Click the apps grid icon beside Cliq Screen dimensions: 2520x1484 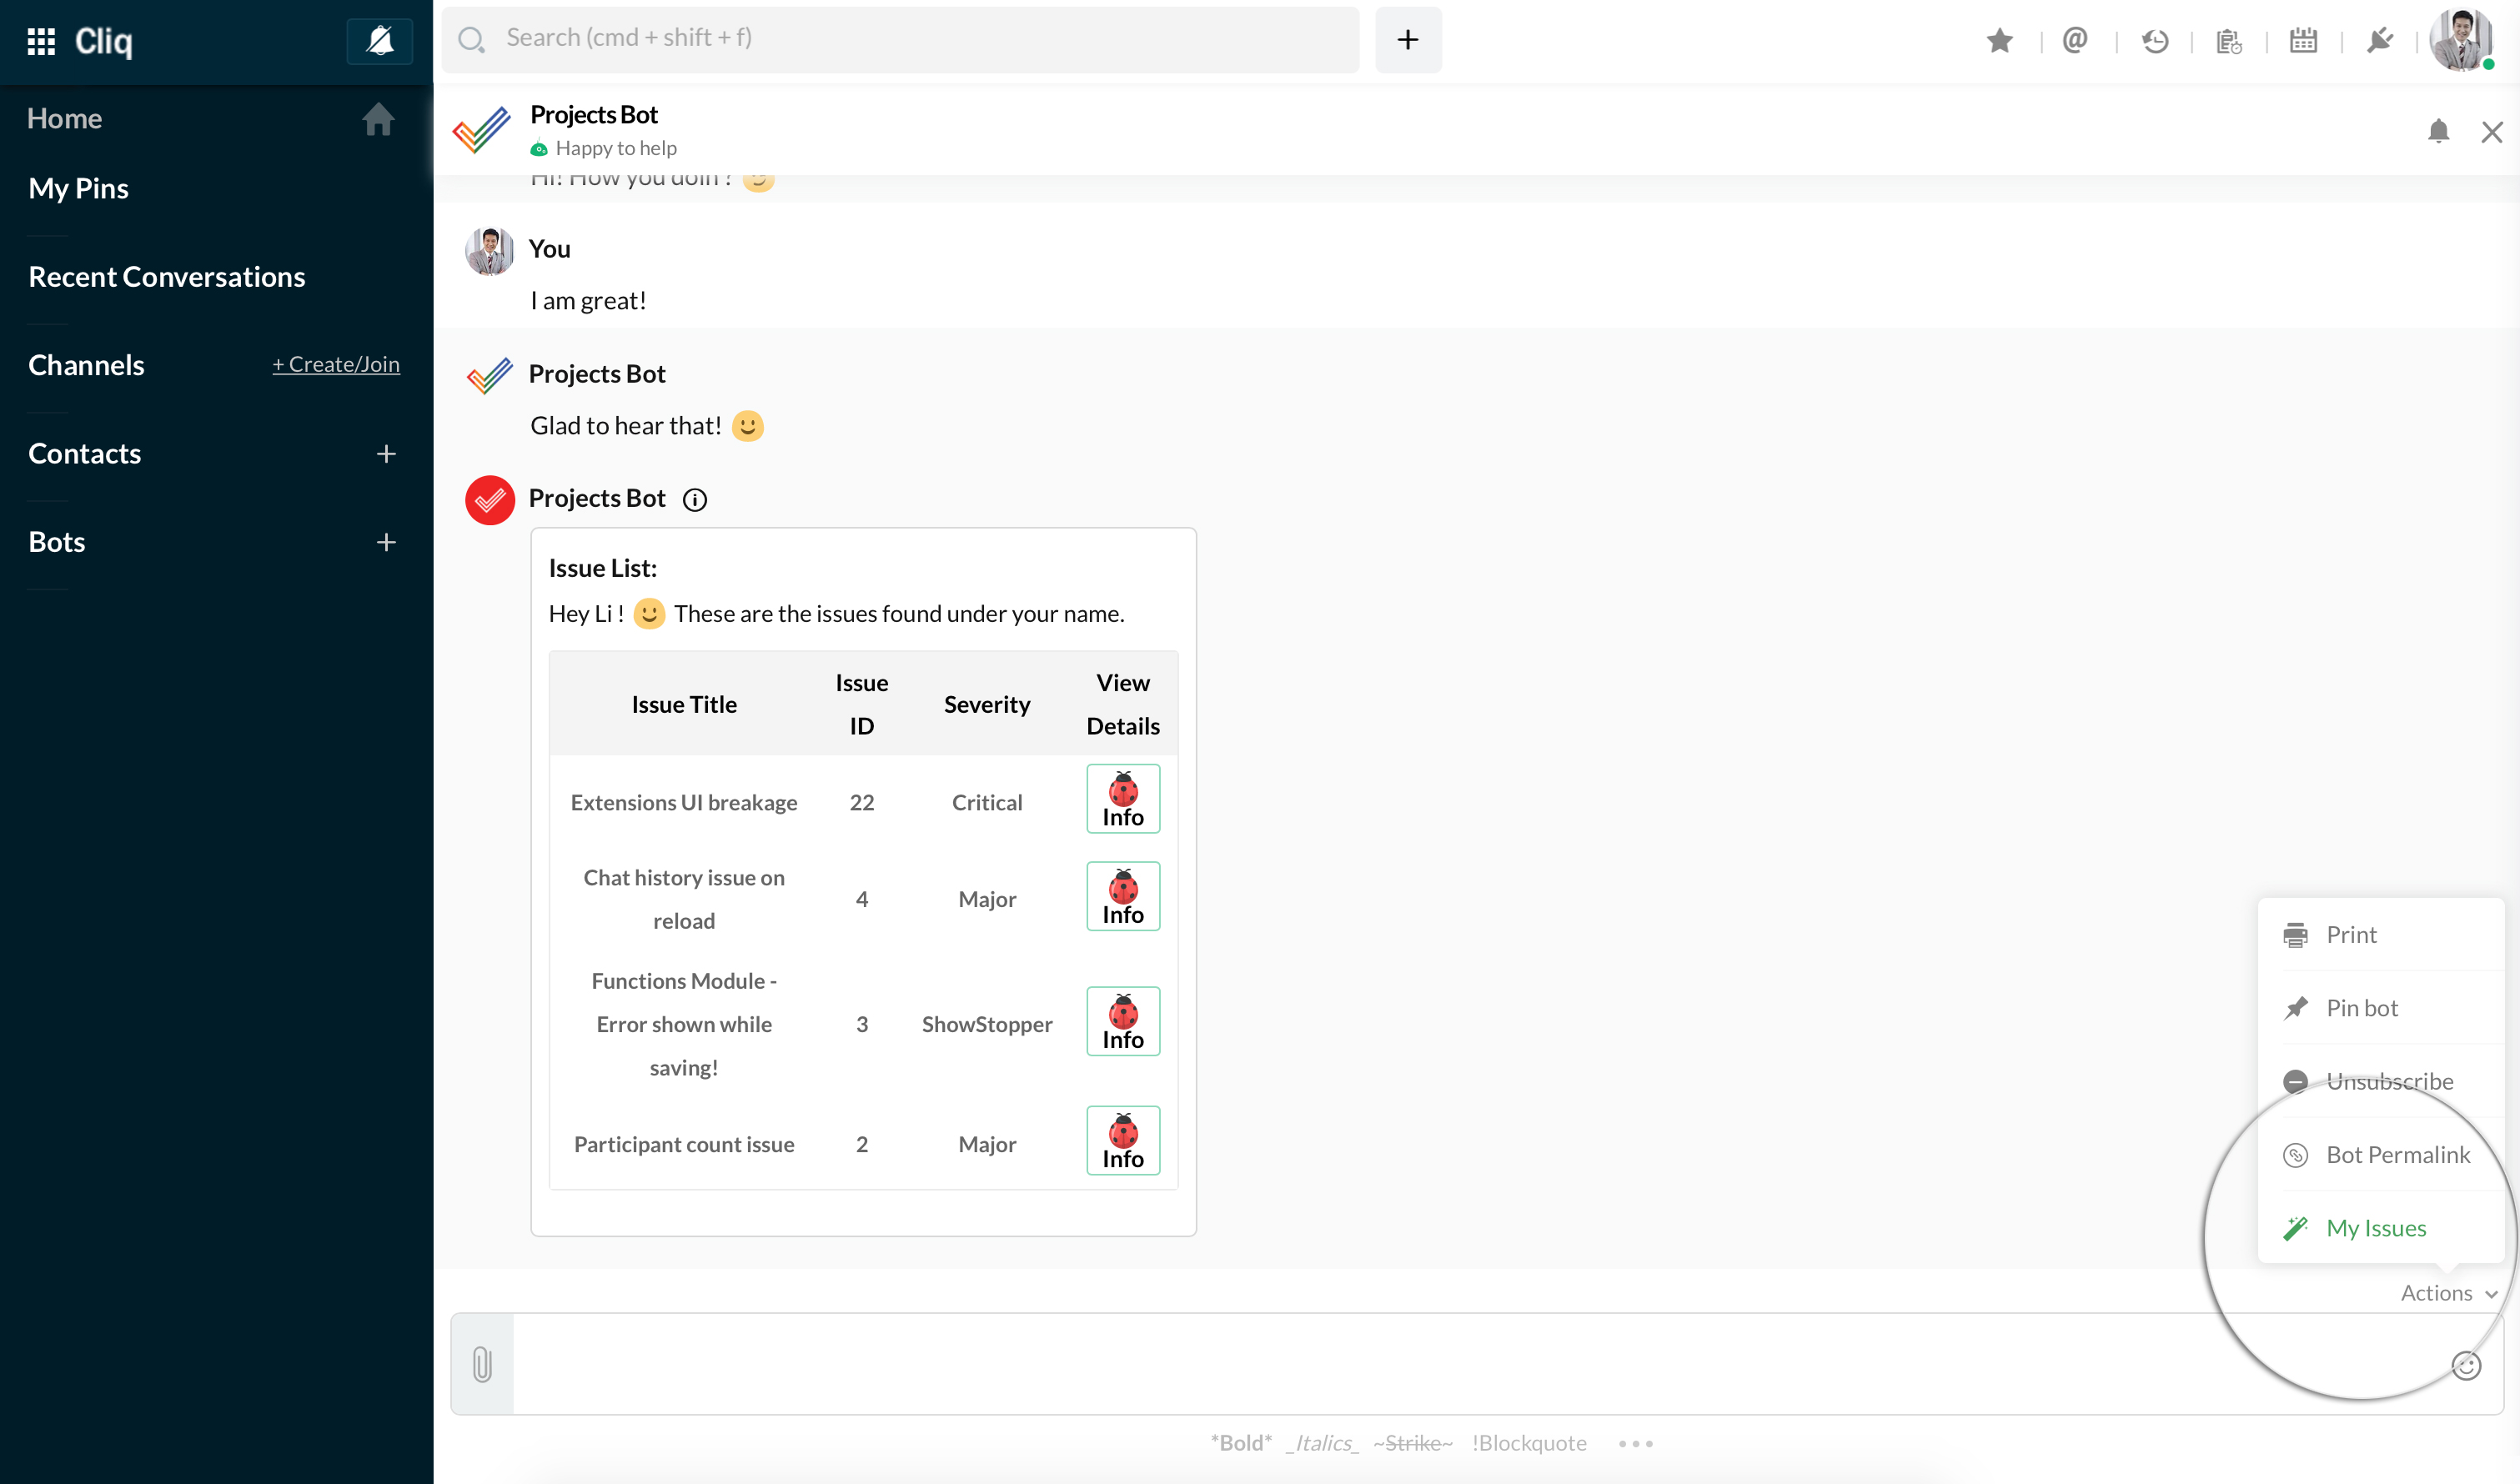(41, 41)
